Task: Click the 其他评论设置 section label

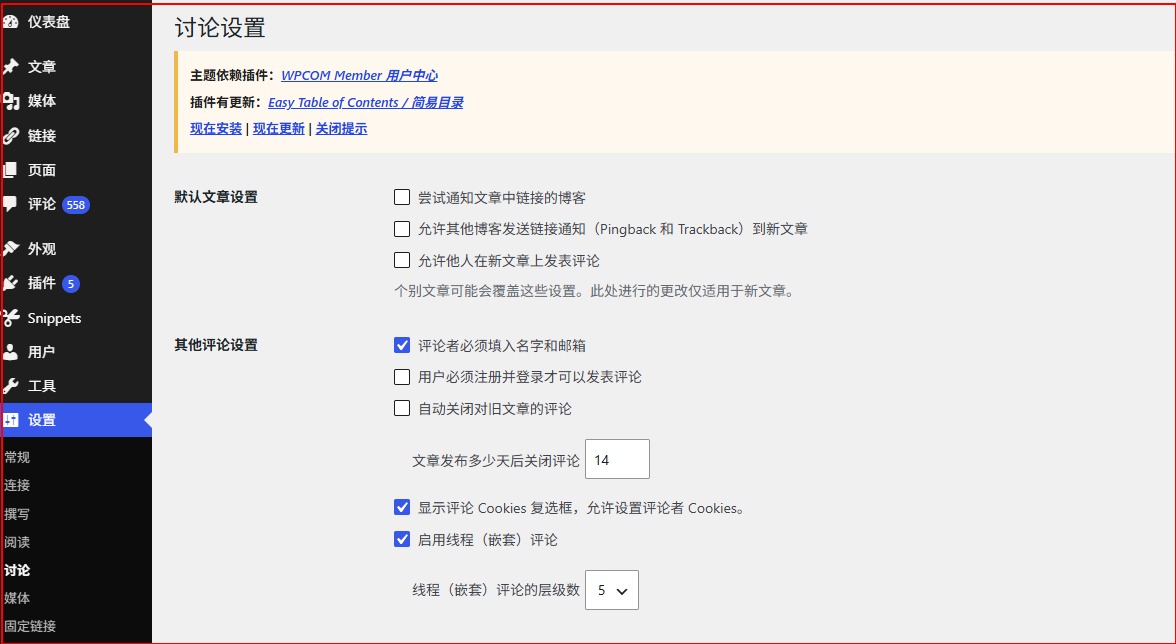Action: point(216,345)
